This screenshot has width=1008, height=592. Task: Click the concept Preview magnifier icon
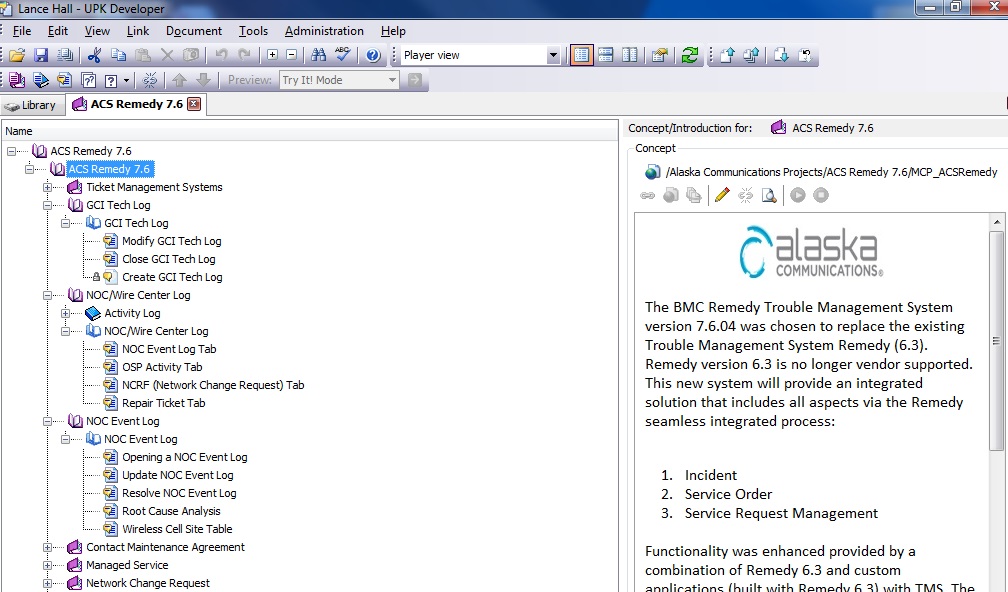769,195
